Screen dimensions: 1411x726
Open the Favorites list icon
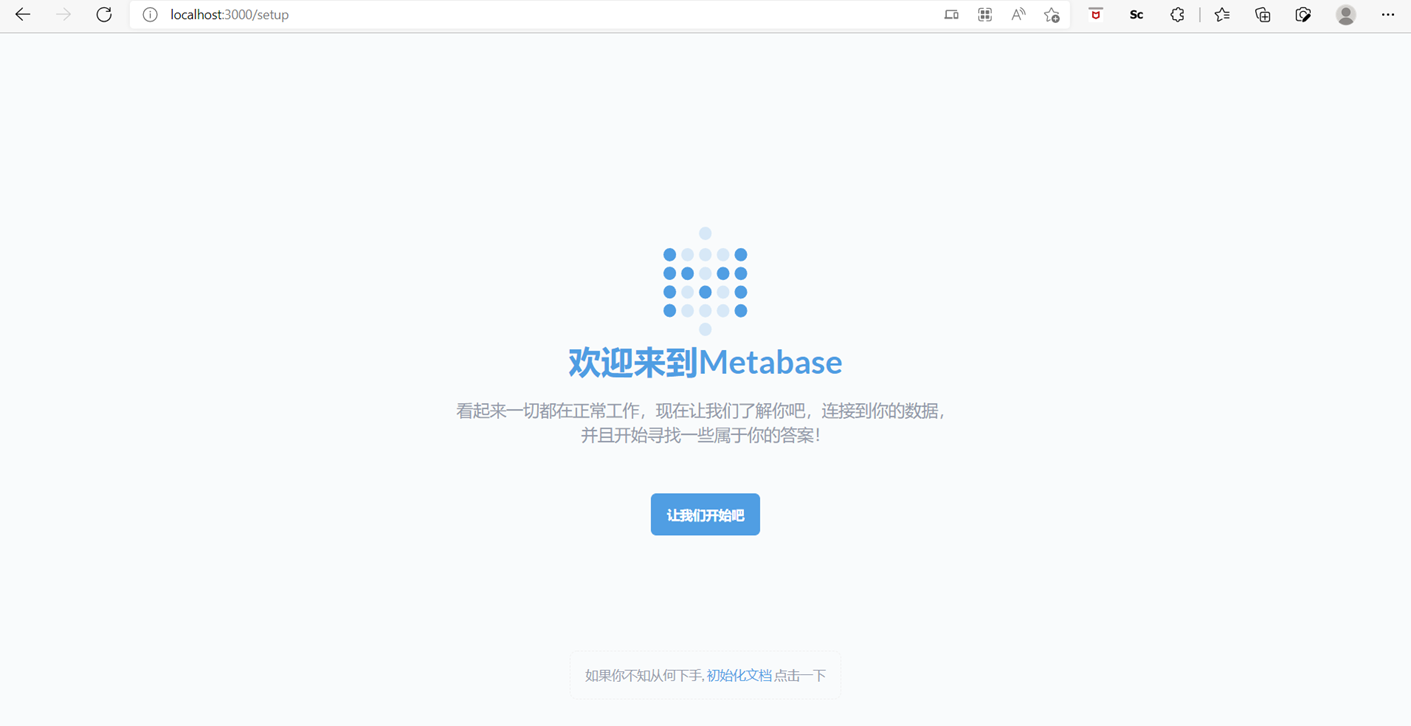(x=1222, y=15)
